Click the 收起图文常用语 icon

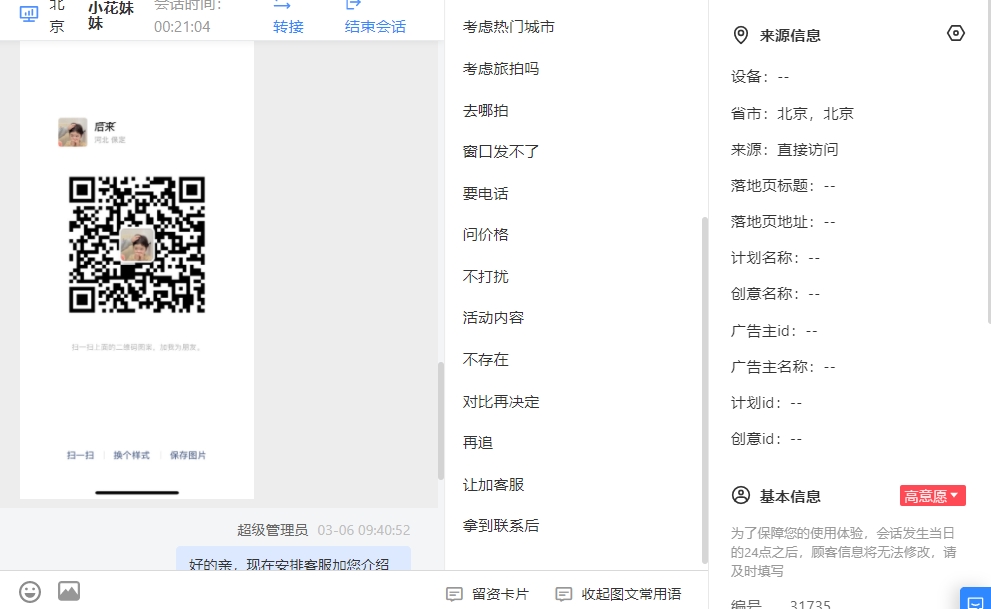pyautogui.click(x=564, y=594)
